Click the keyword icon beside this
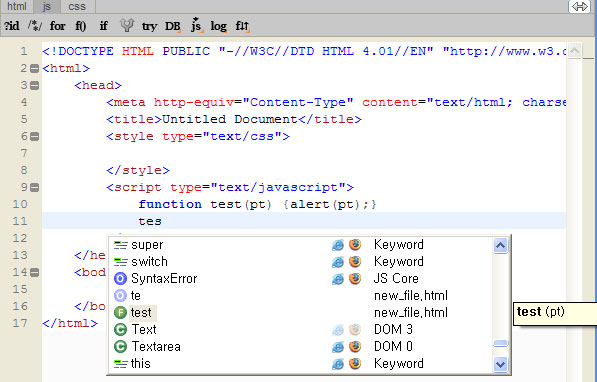Image resolution: width=597 pixels, height=382 pixels. (x=120, y=364)
